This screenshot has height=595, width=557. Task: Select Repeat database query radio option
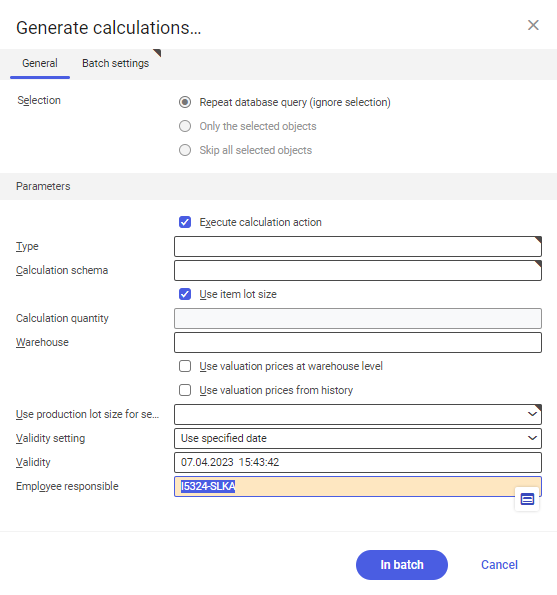(x=185, y=102)
